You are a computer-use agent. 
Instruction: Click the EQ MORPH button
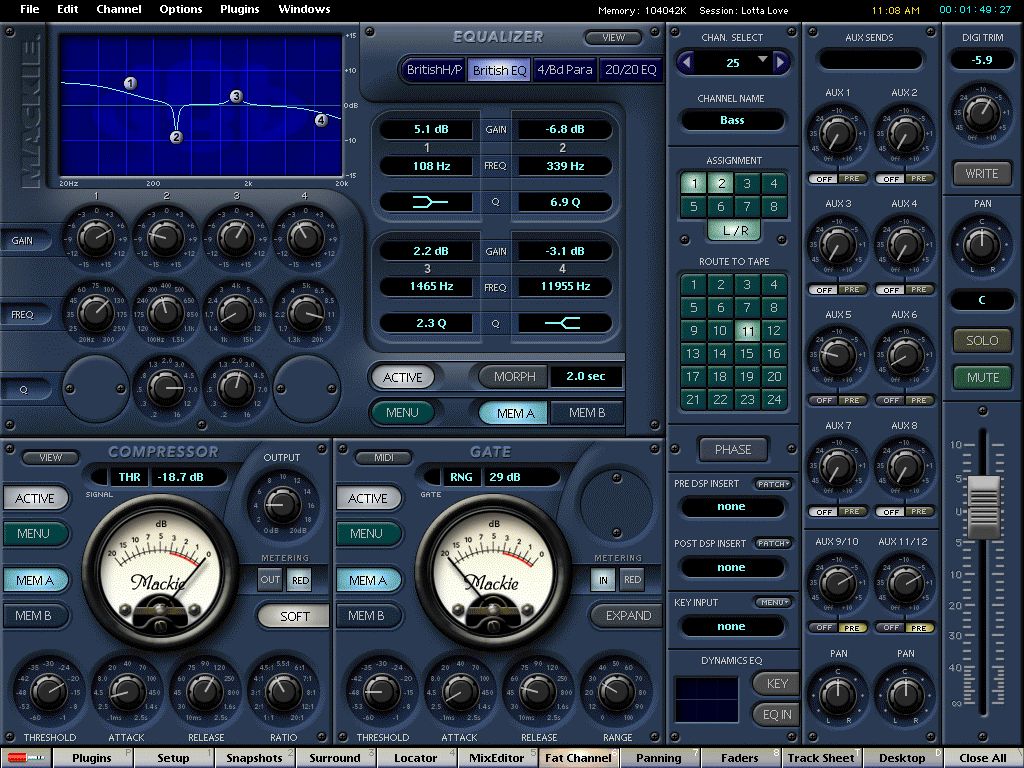point(514,377)
